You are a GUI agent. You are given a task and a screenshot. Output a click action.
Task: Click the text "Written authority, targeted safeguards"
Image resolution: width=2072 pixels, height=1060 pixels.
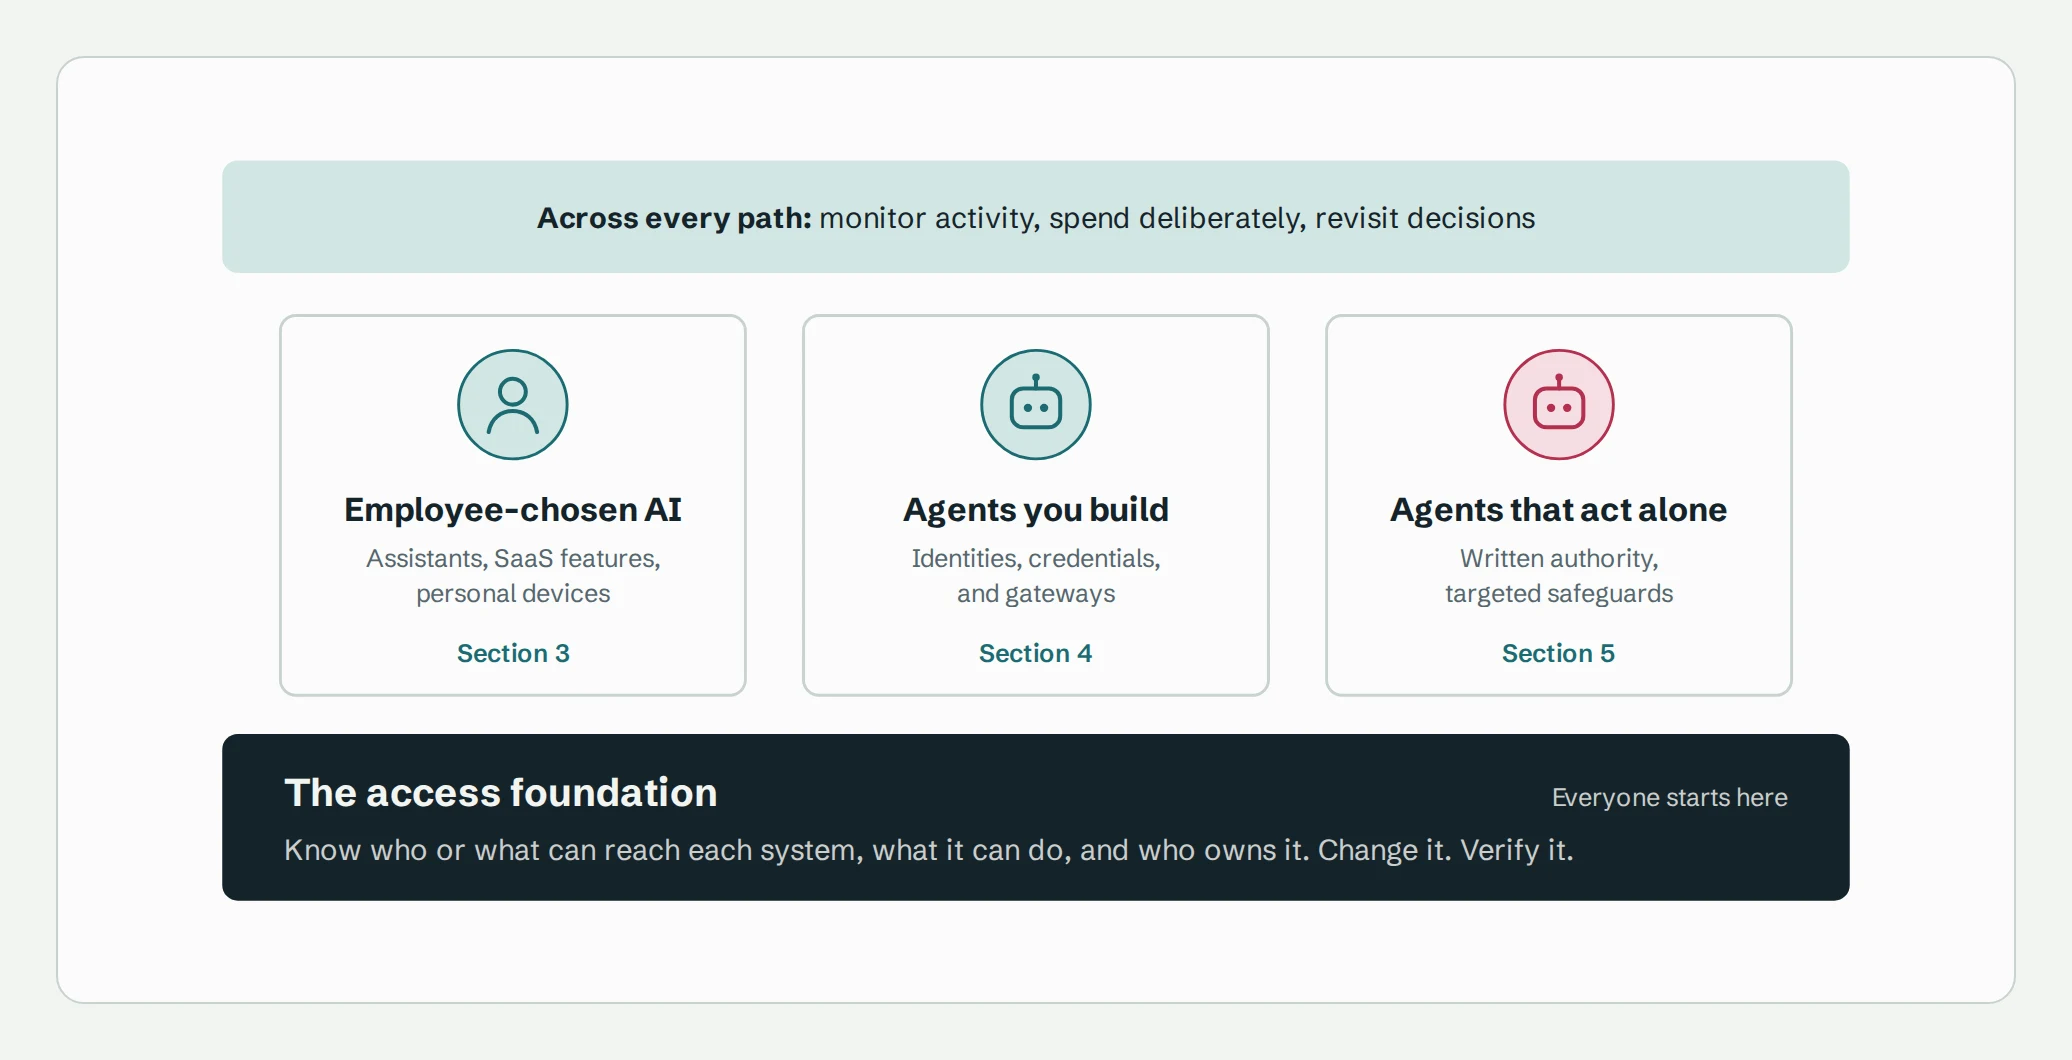pos(1559,576)
